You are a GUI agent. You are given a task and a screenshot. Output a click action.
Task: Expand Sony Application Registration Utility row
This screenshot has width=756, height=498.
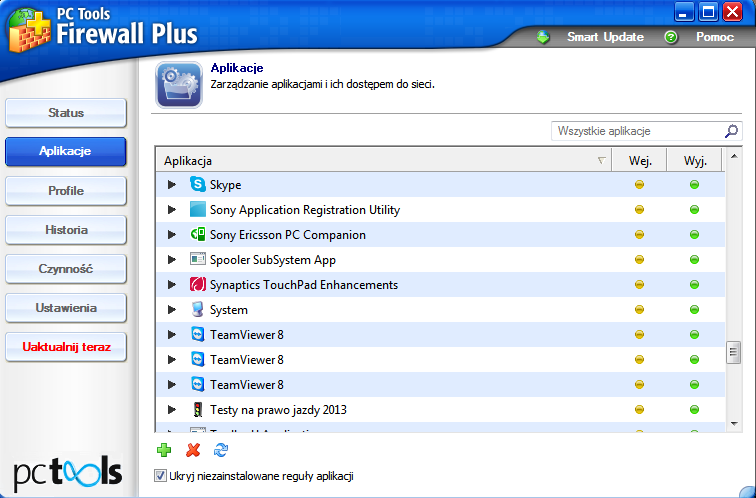tap(172, 210)
